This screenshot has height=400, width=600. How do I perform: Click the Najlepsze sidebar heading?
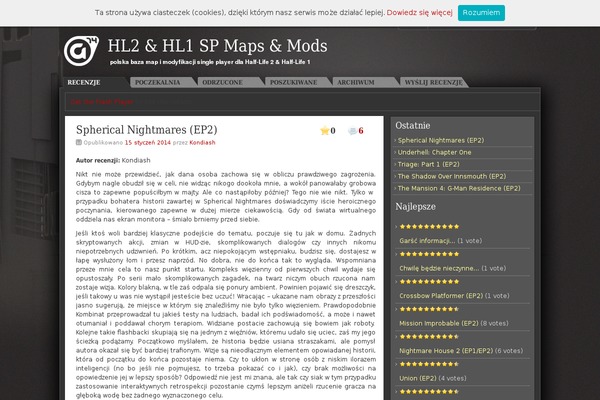coord(416,207)
